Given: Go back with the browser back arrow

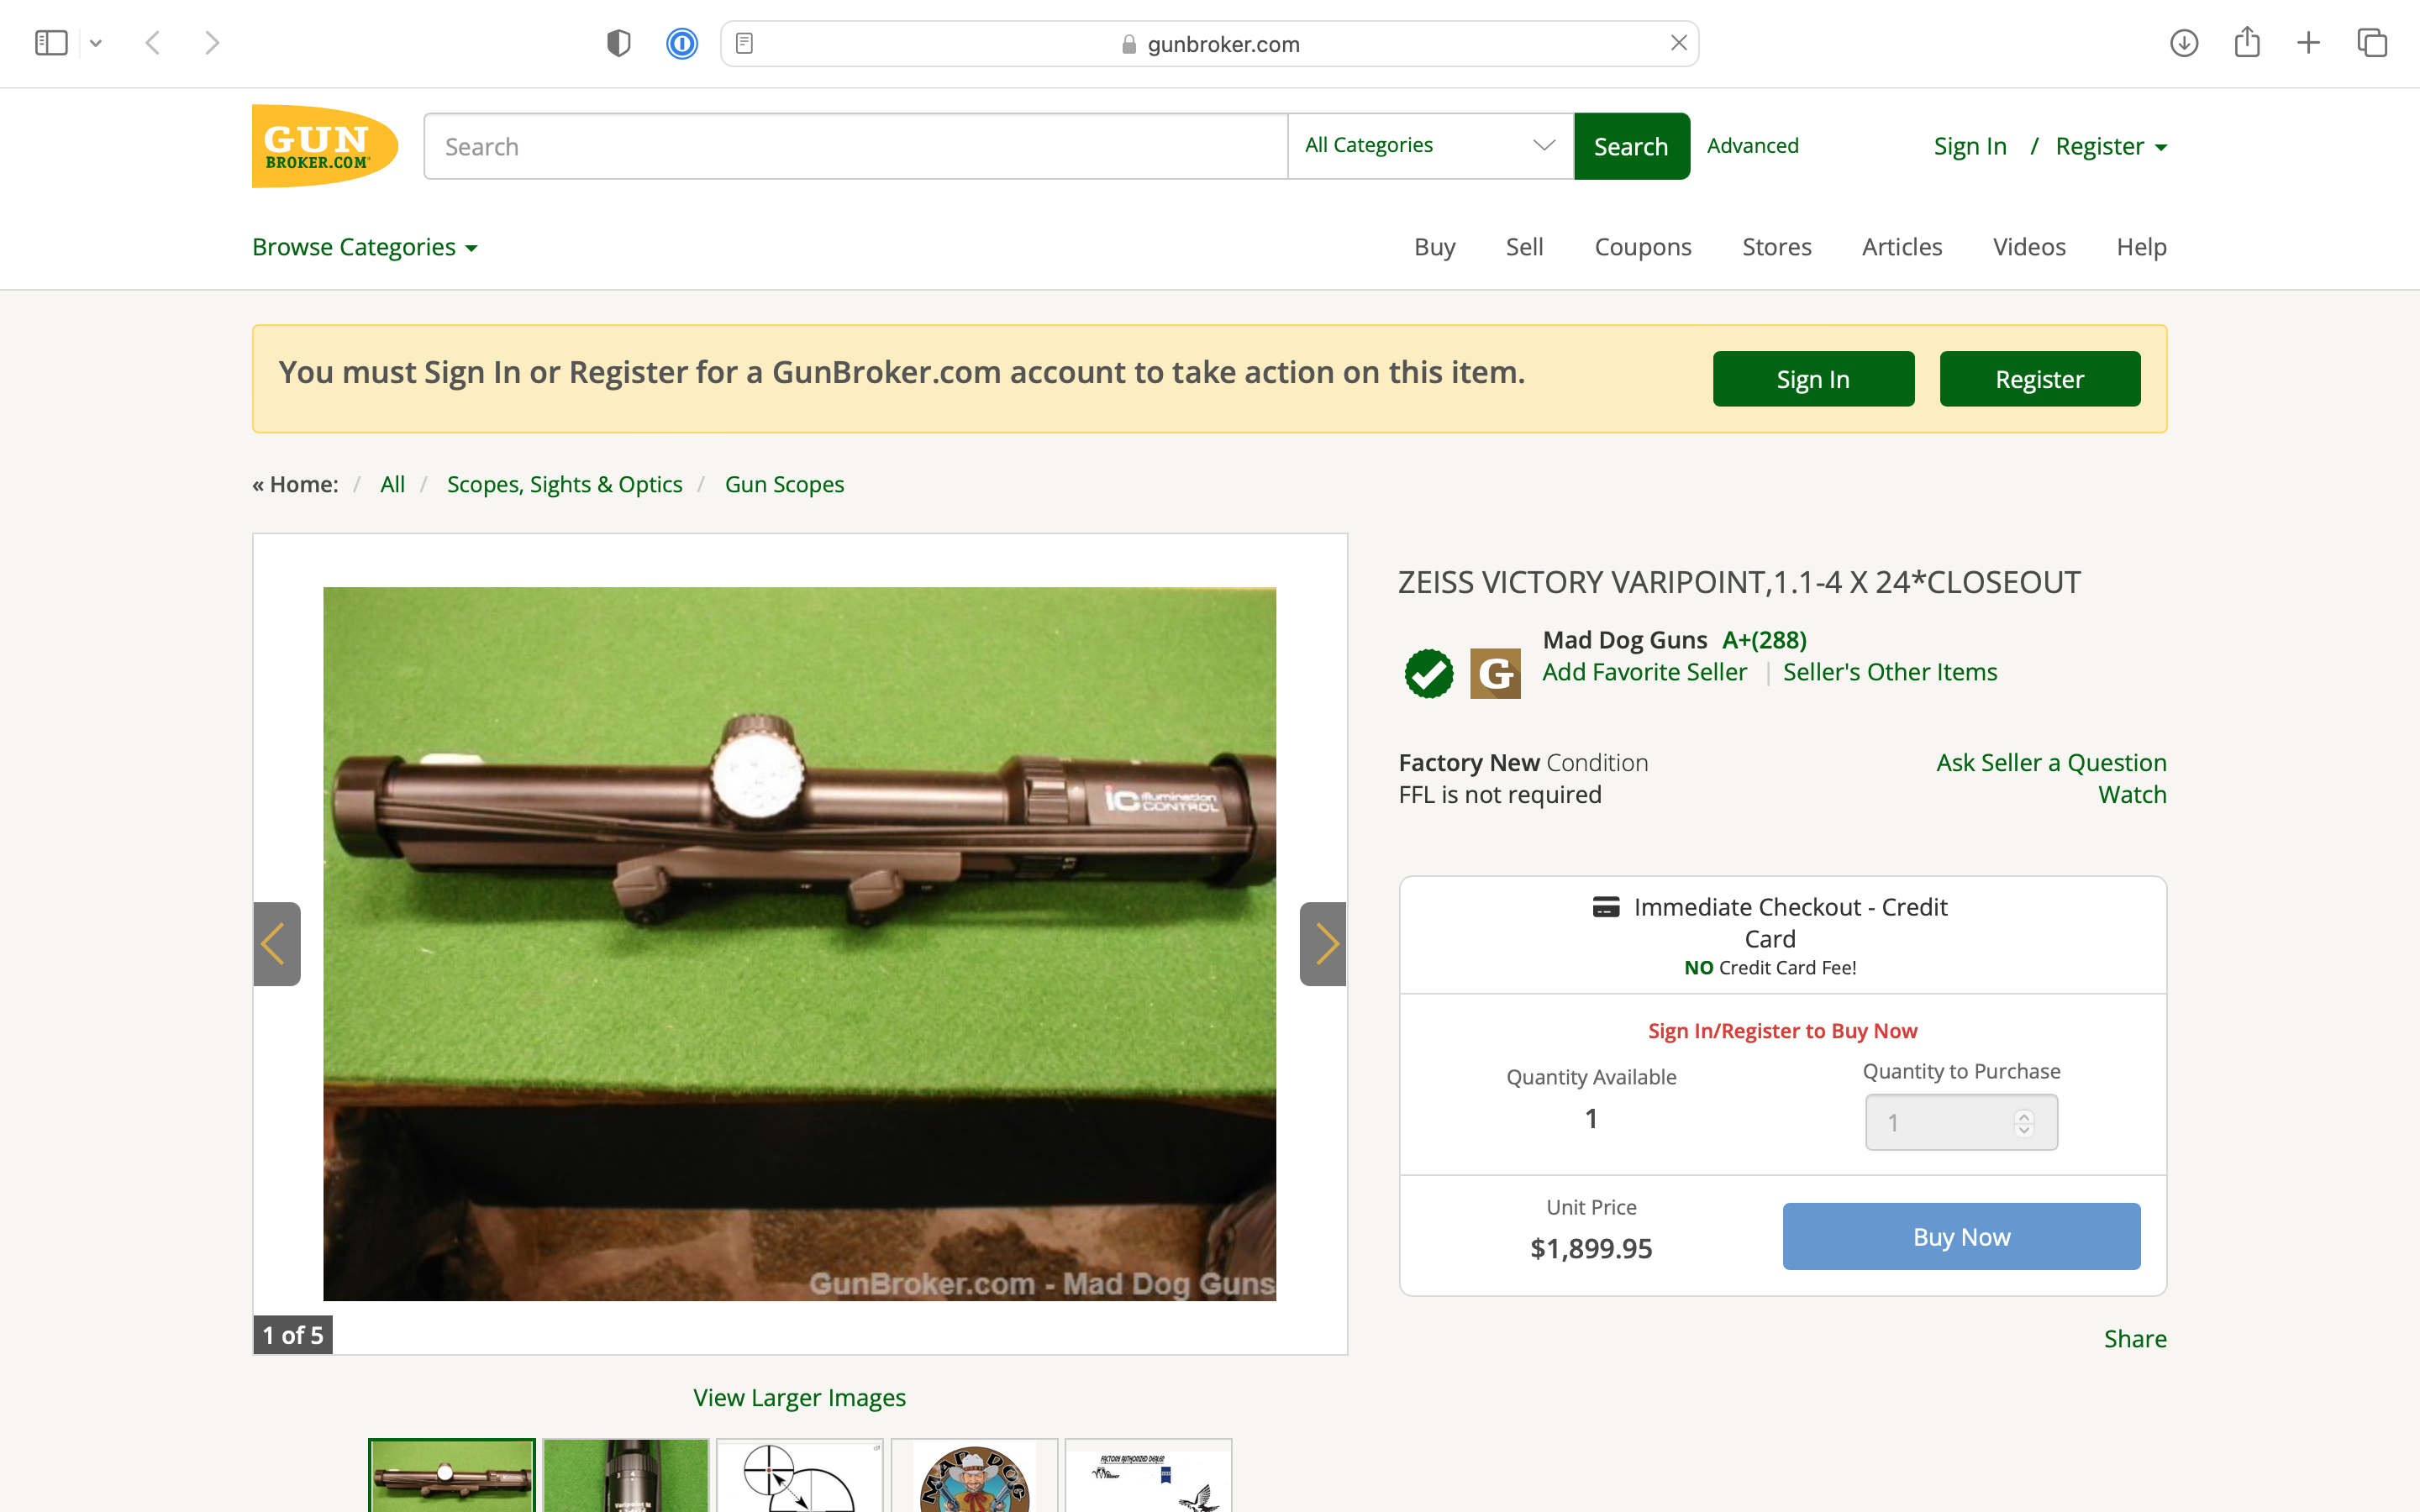Looking at the screenshot, I should [x=153, y=43].
